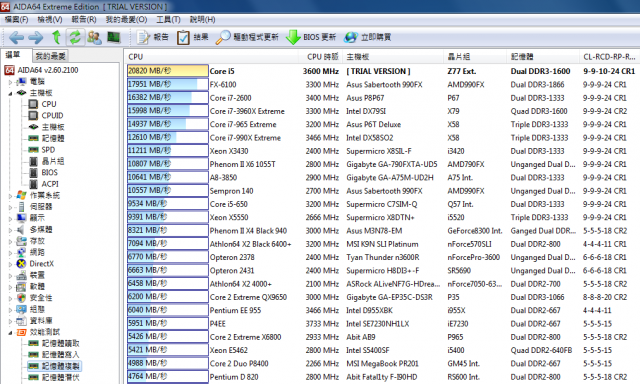
Task: Open the 工具(T) tools menu
Action: click(168, 20)
